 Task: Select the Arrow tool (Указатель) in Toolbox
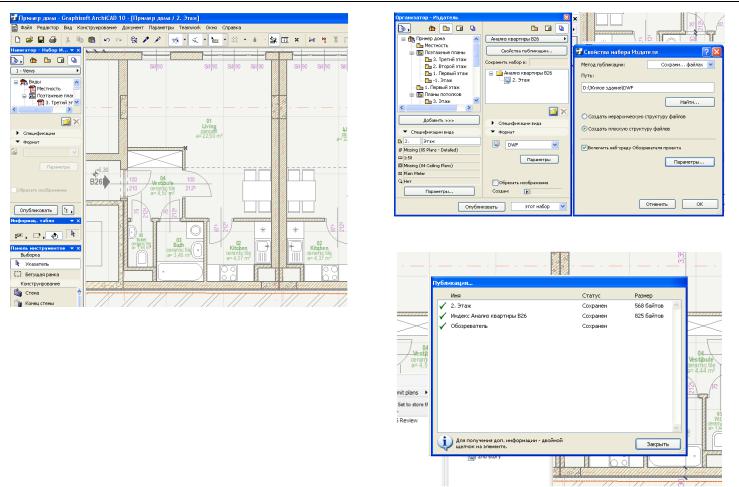coord(45,264)
